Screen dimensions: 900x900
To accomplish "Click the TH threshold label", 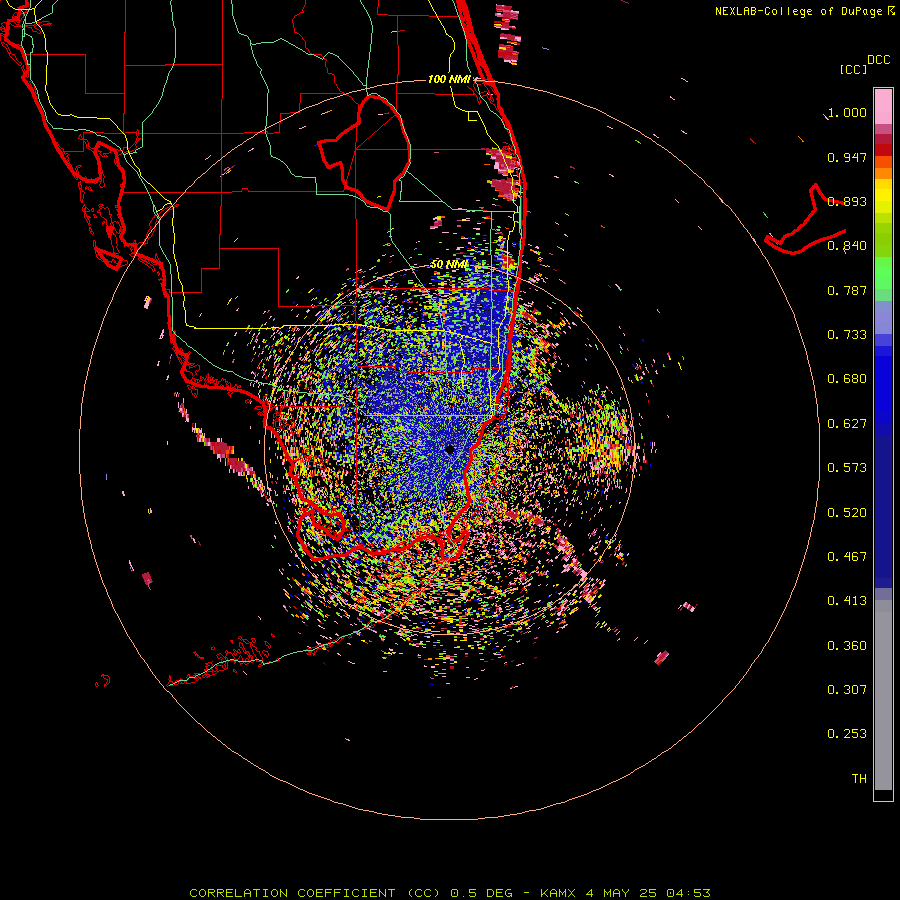I will coord(859,779).
